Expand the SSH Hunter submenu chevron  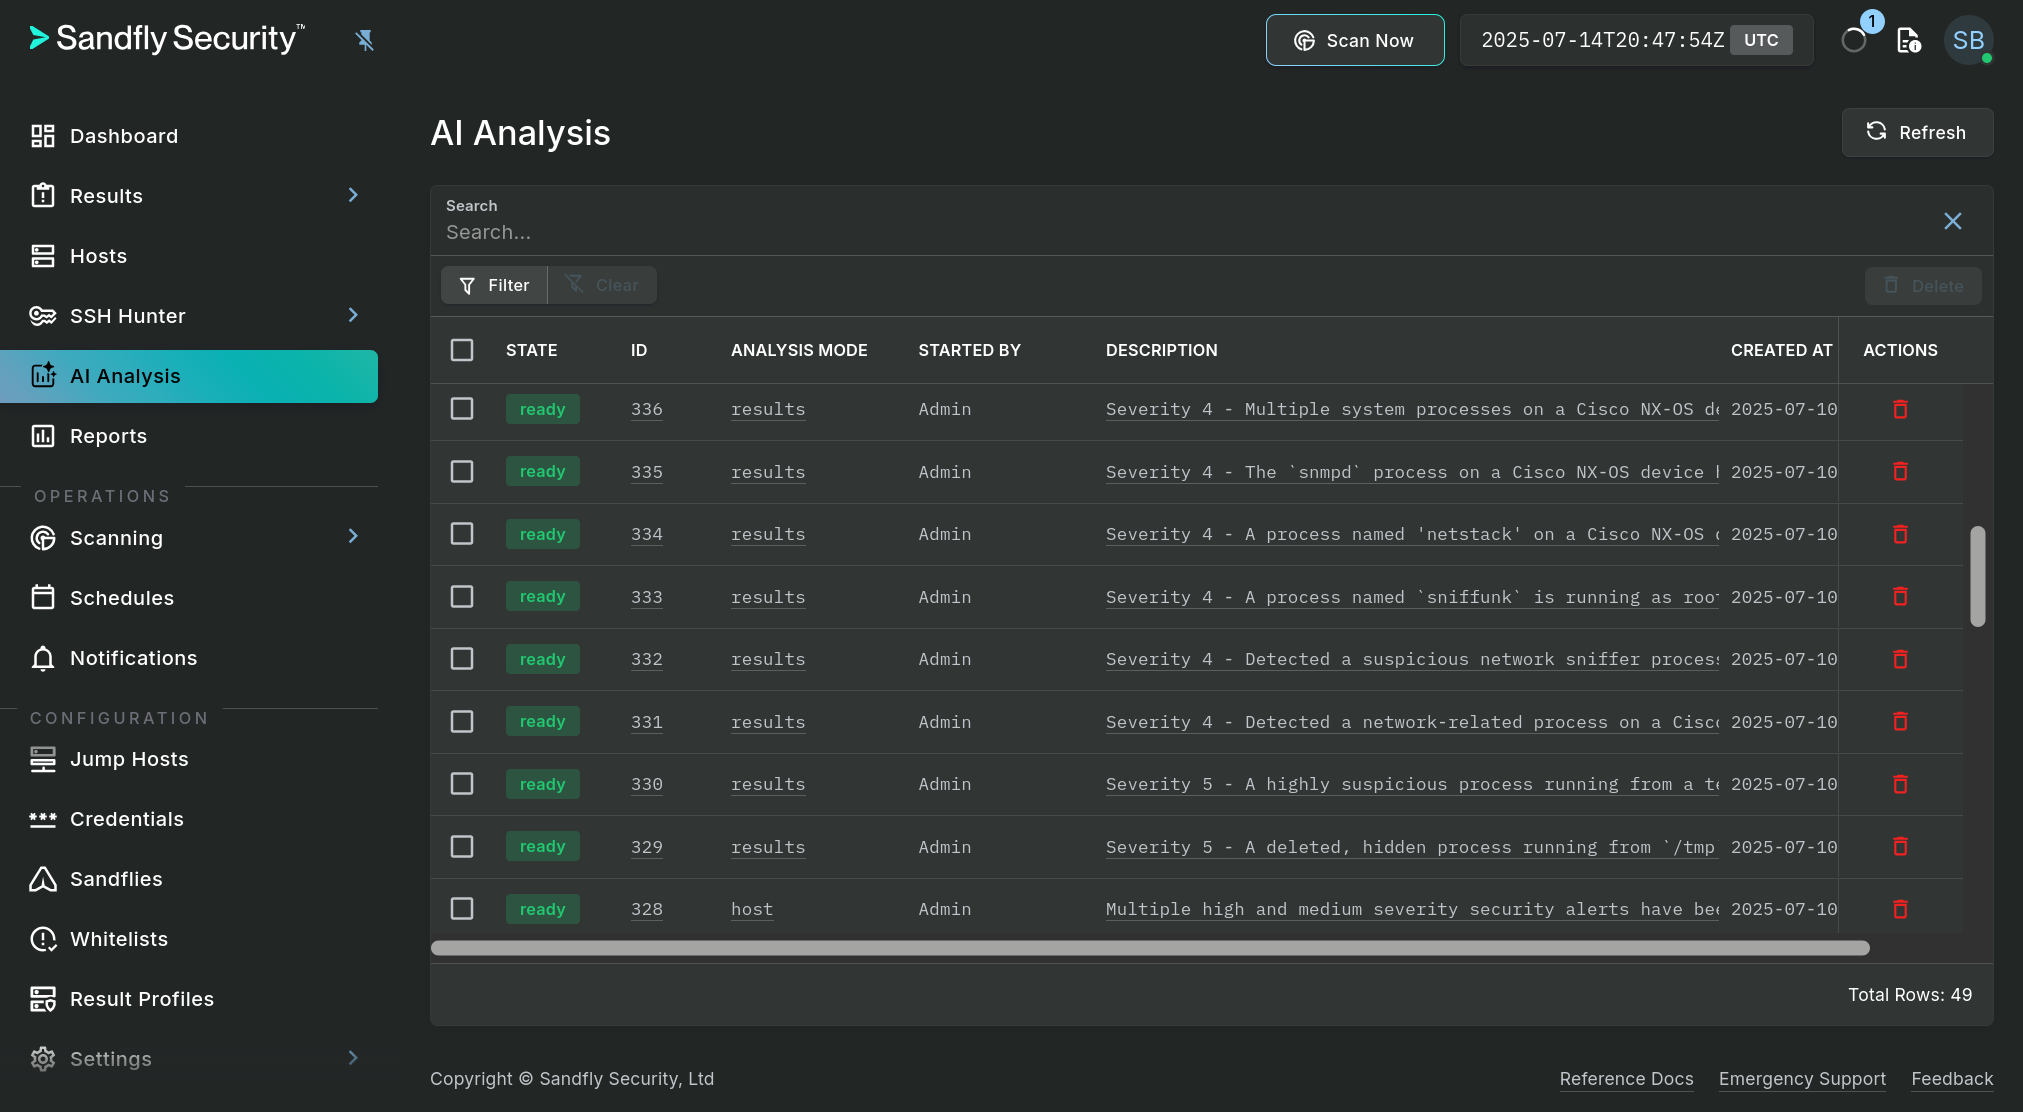[353, 315]
